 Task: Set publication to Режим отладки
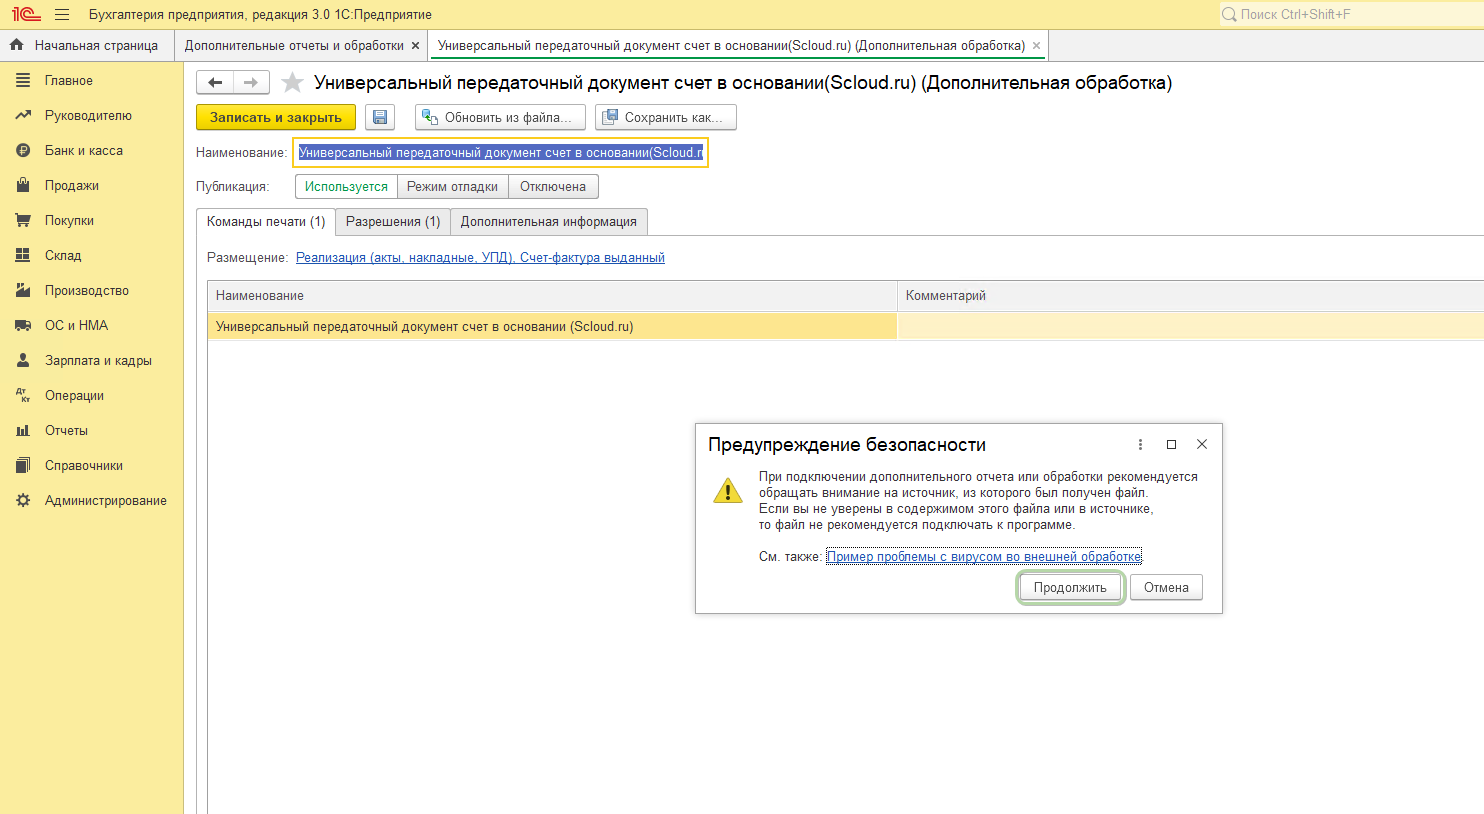point(452,187)
